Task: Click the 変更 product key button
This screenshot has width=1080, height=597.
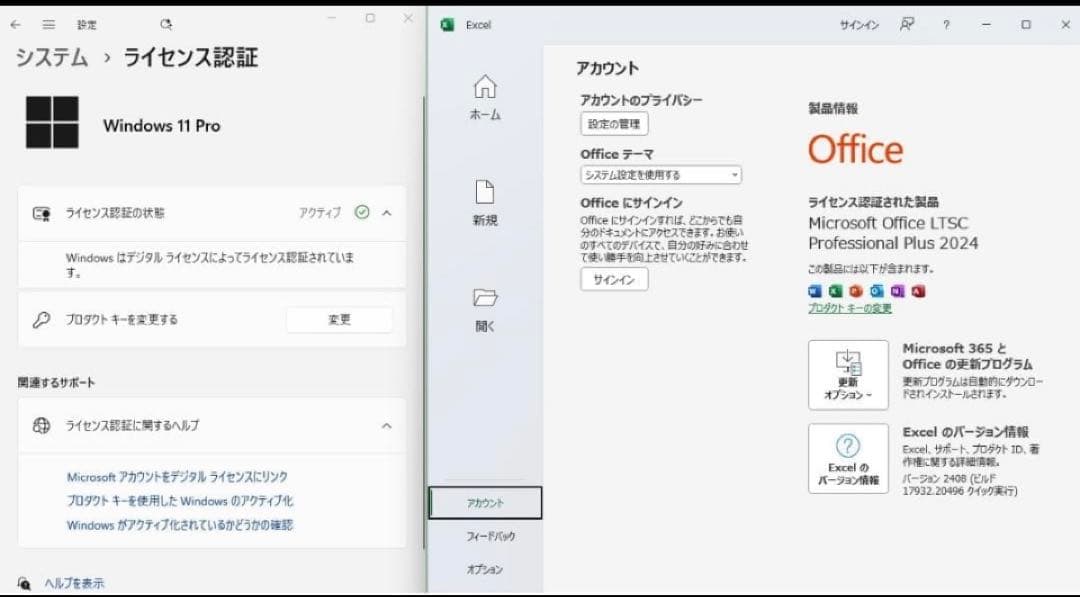Action: tap(340, 320)
